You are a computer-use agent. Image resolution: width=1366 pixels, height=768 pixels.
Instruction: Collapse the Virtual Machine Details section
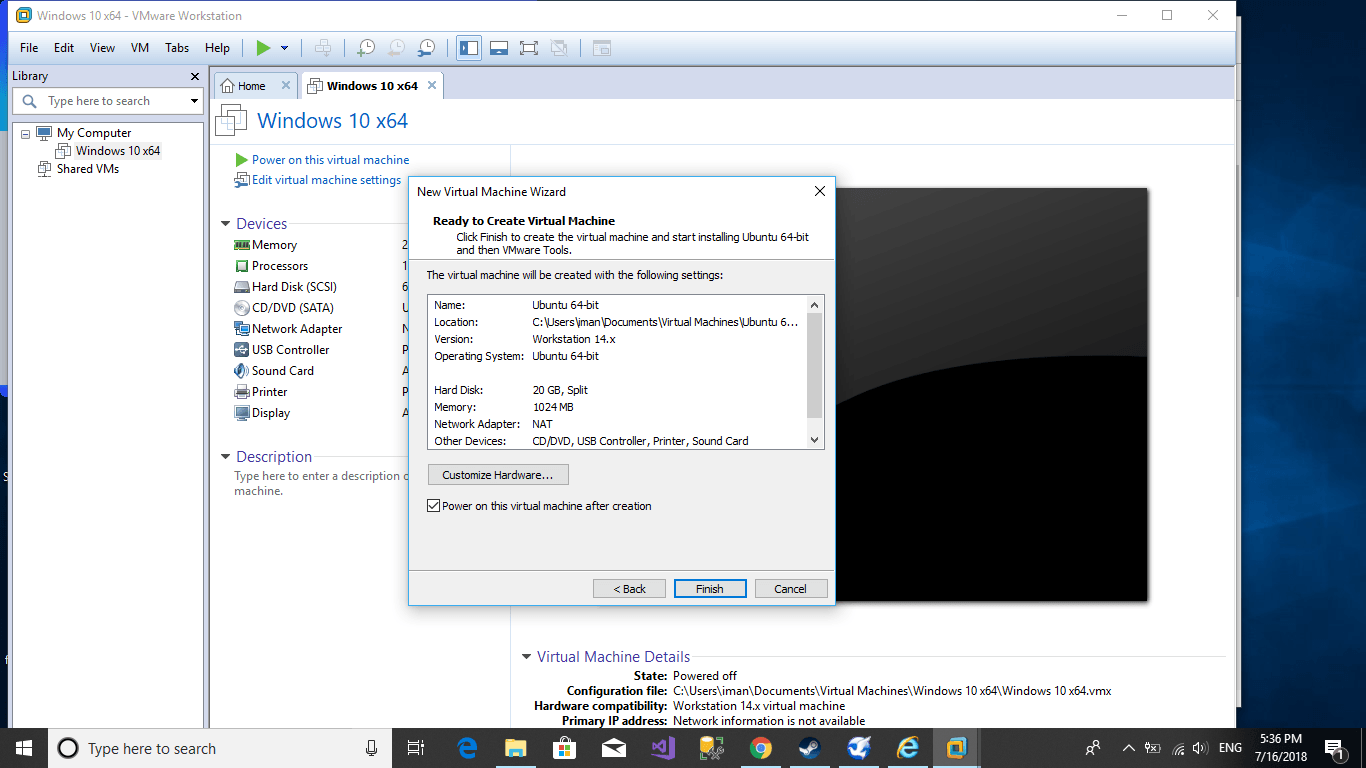pyautogui.click(x=527, y=657)
